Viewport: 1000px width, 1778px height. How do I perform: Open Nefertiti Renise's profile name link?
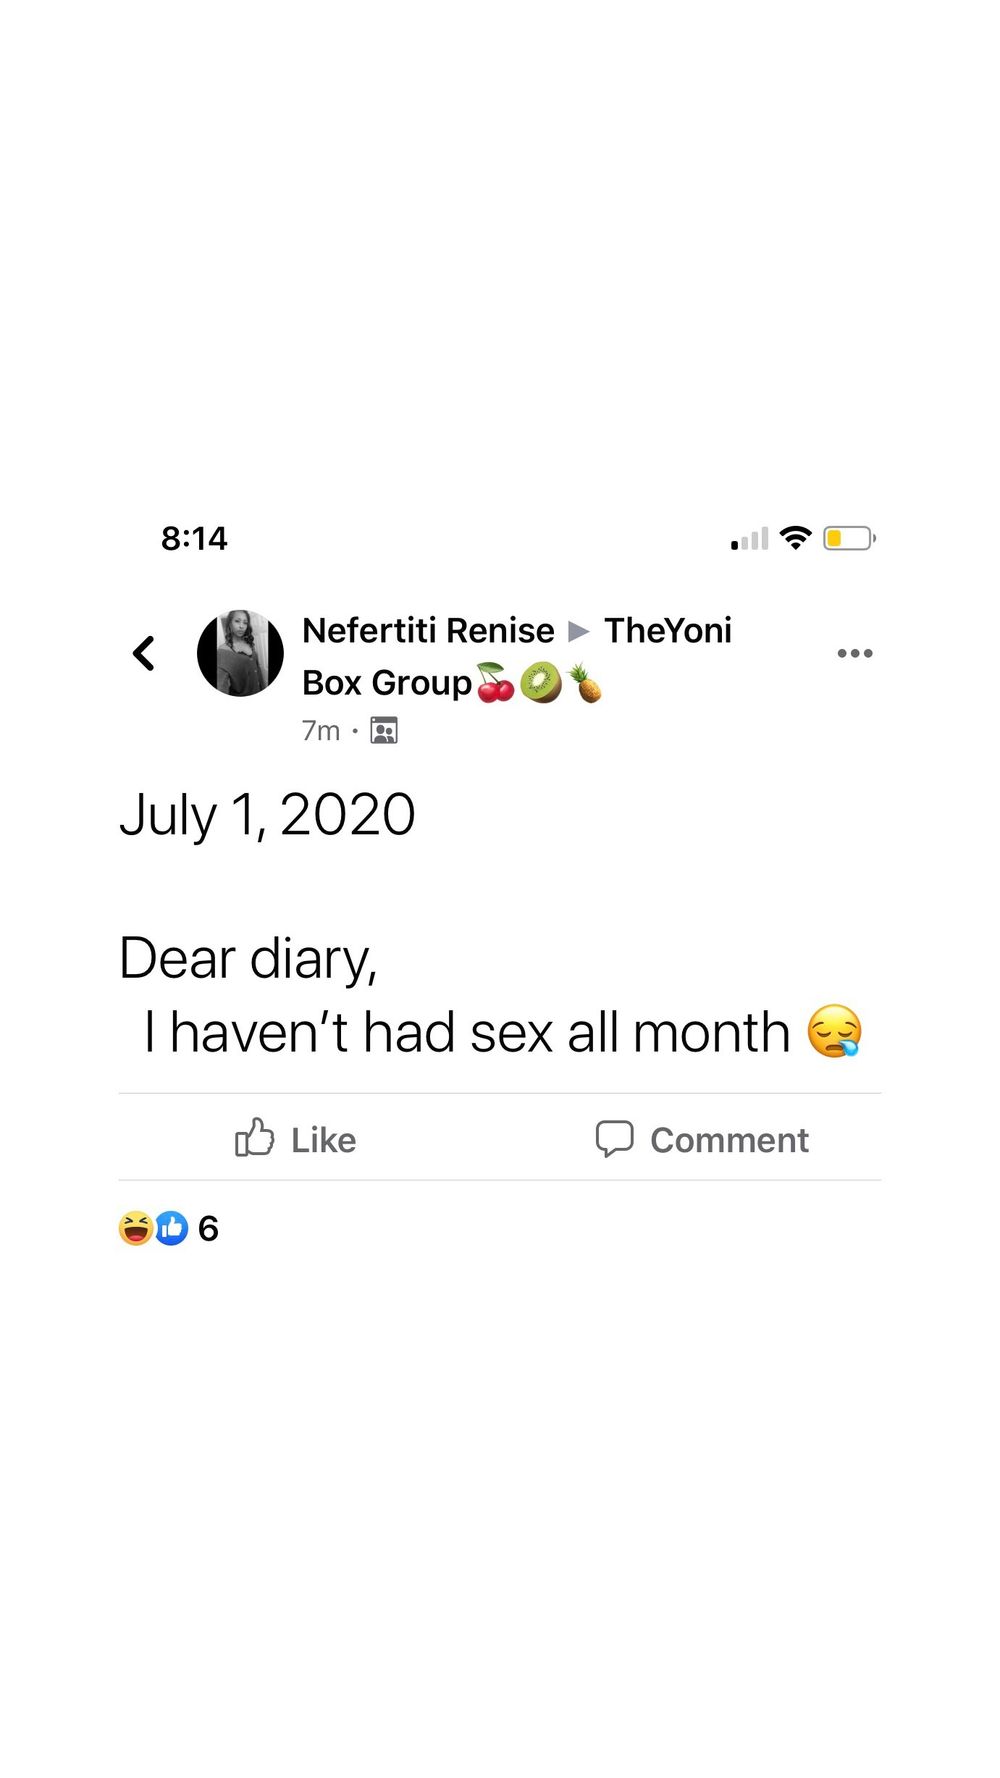coord(428,630)
